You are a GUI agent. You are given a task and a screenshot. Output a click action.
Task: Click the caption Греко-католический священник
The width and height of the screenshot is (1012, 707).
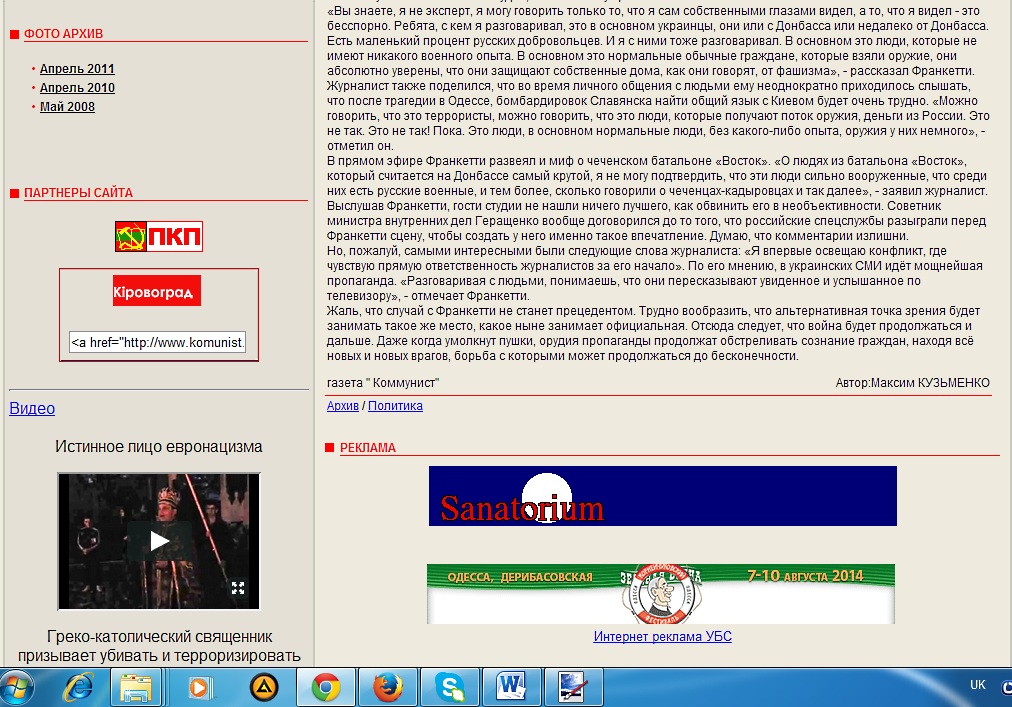tap(159, 637)
